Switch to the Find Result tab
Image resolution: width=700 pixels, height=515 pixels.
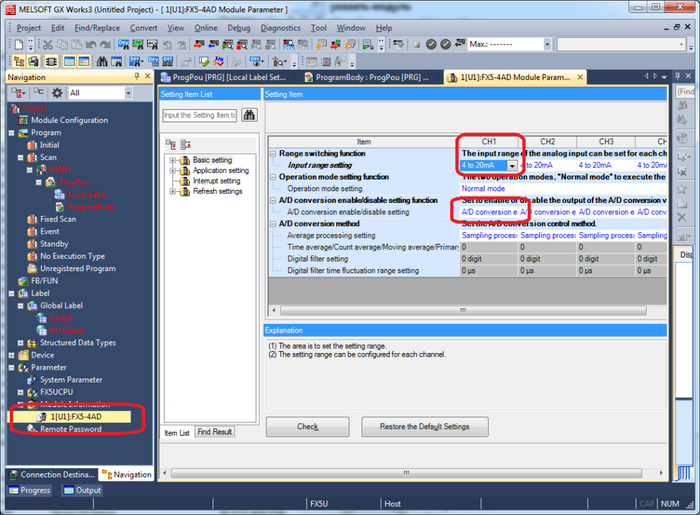pyautogui.click(x=215, y=432)
